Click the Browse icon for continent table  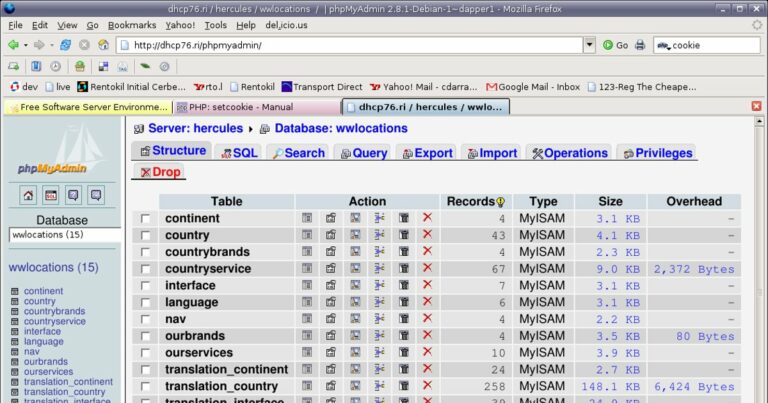307,218
